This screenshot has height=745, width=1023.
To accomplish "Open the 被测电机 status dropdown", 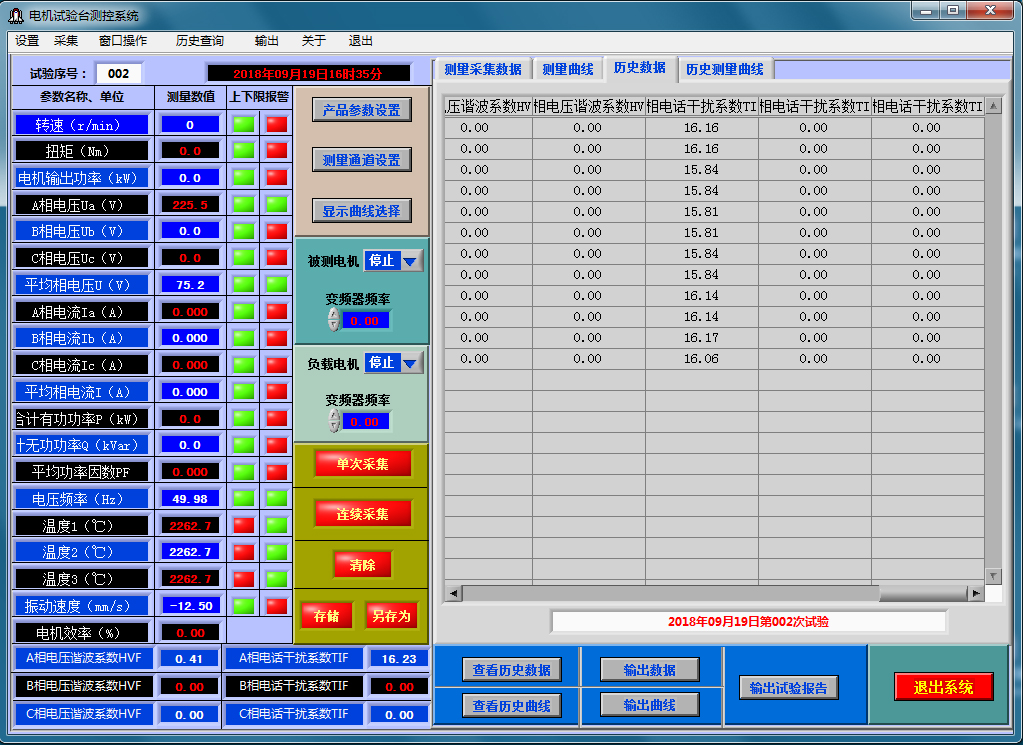I will click(410, 261).
